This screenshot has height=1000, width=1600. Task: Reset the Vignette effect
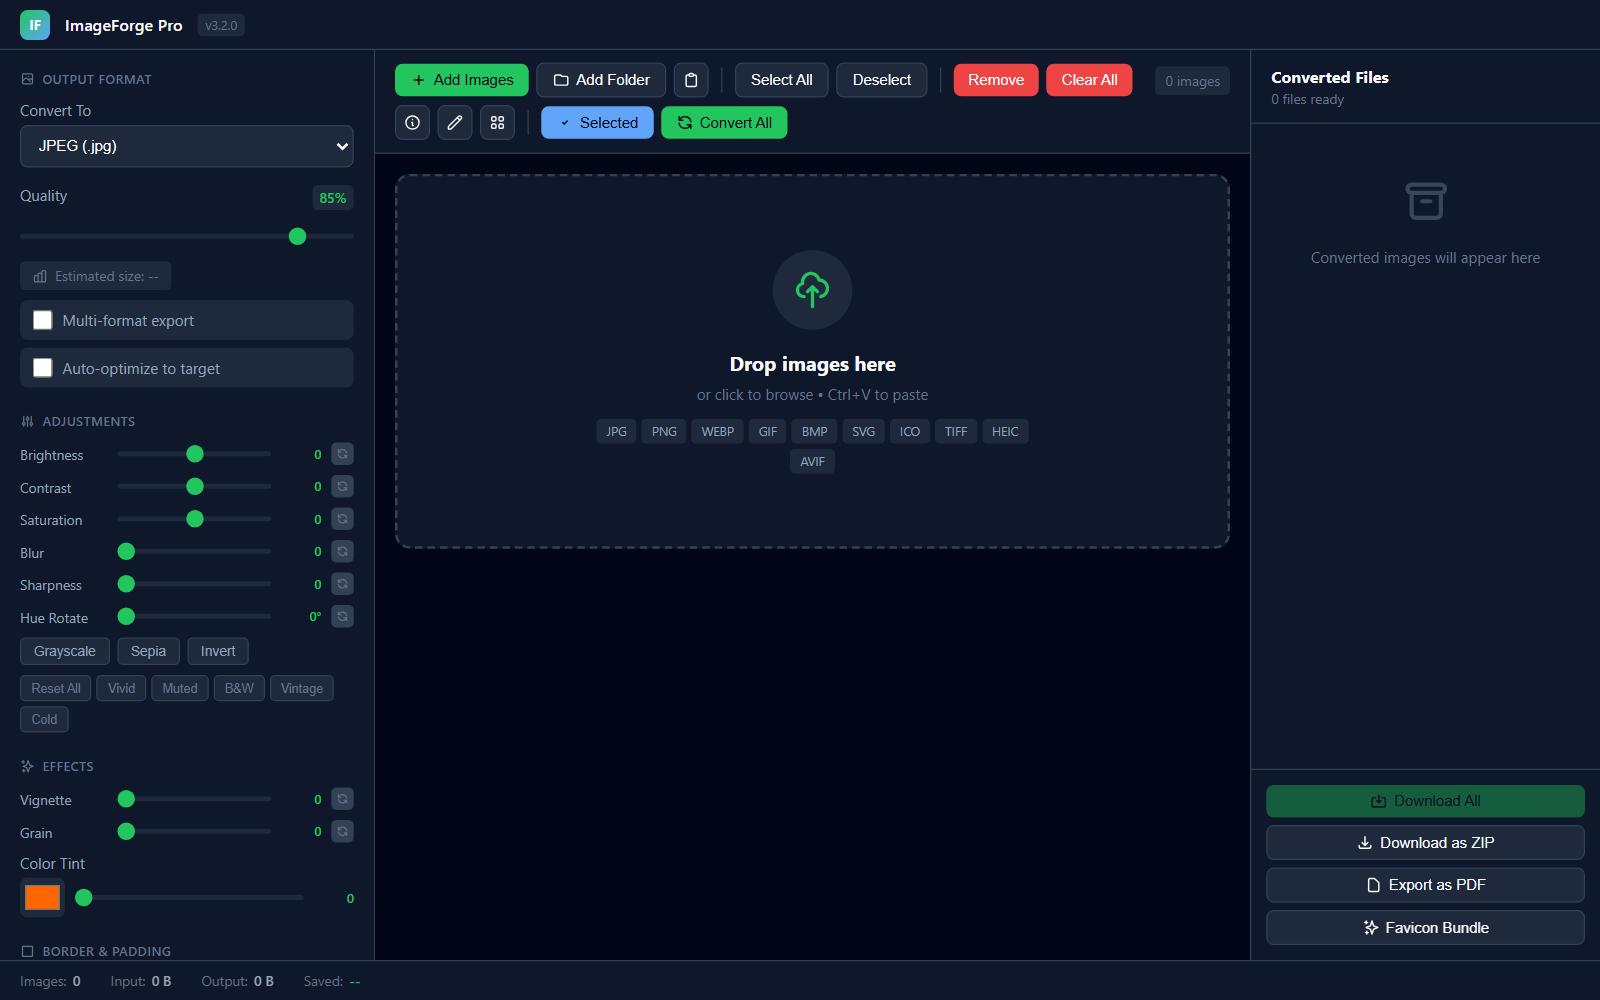(342, 799)
